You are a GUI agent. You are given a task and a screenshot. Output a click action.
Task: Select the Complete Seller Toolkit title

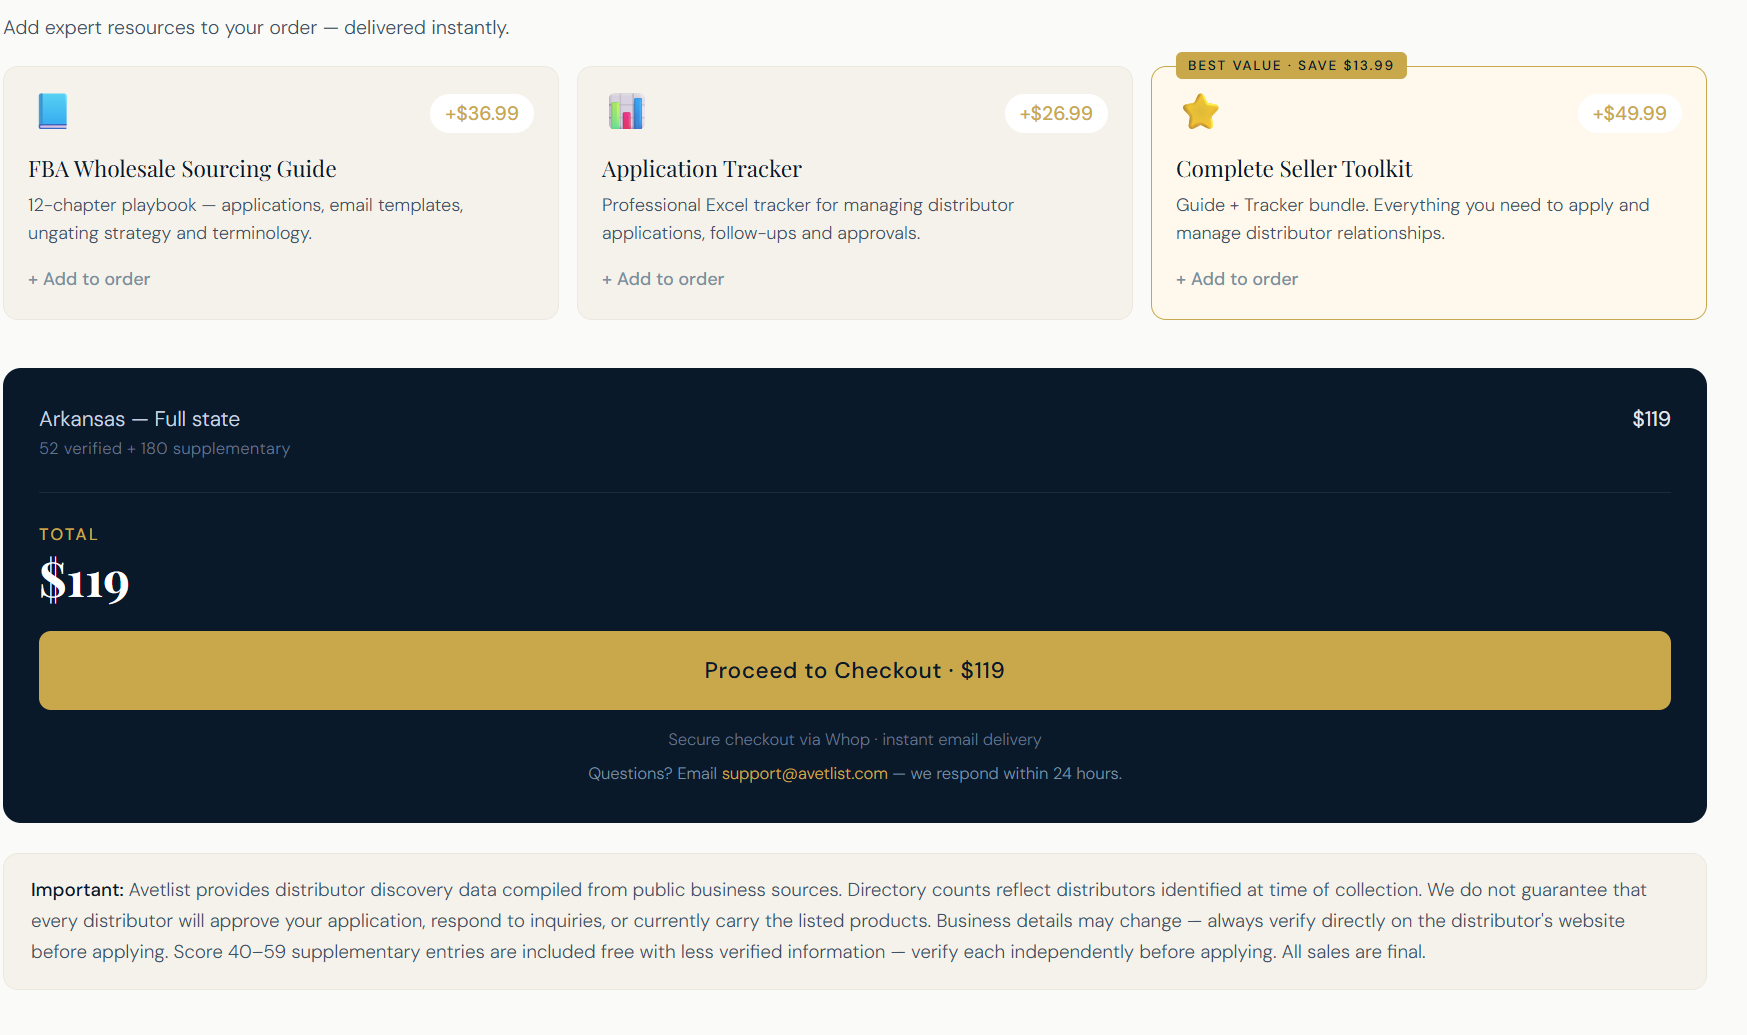[x=1294, y=169]
